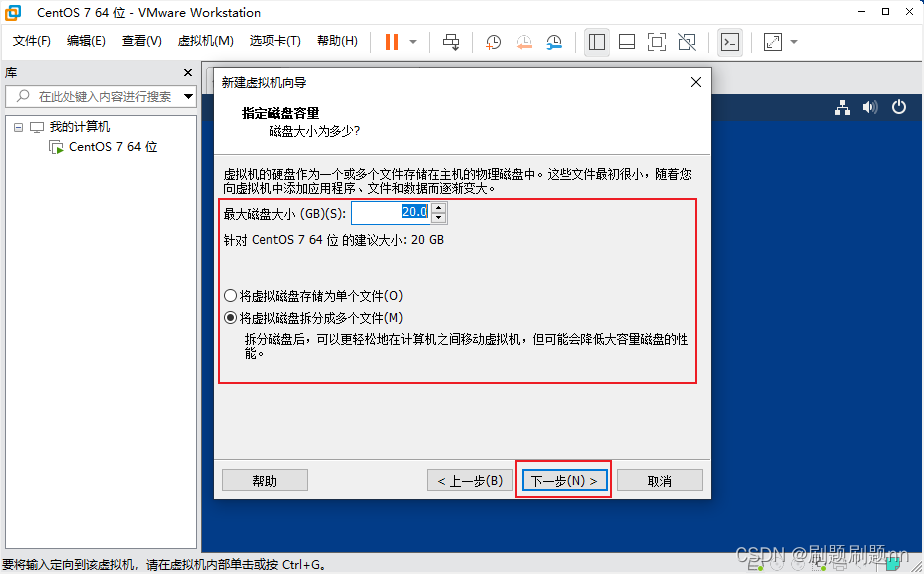Select 我的计算机 in the library tree

click(x=80, y=127)
